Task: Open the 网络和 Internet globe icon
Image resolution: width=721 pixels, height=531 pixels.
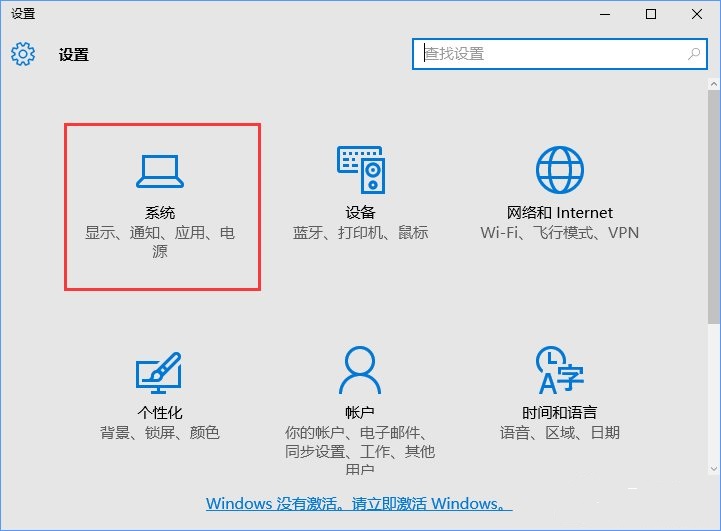Action: tap(560, 170)
